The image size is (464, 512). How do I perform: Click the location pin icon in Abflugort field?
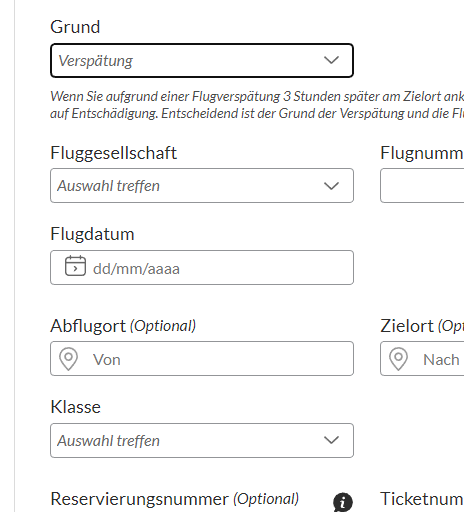point(68,359)
